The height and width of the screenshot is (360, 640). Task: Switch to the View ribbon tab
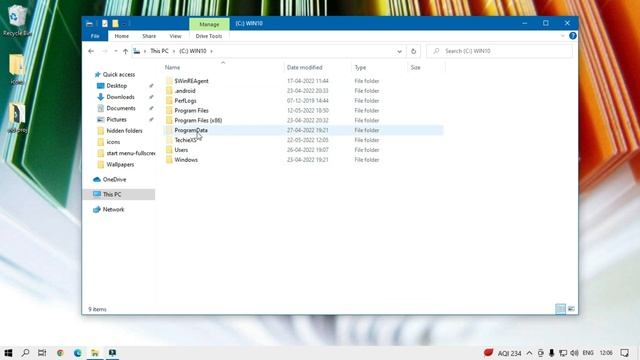point(176,36)
